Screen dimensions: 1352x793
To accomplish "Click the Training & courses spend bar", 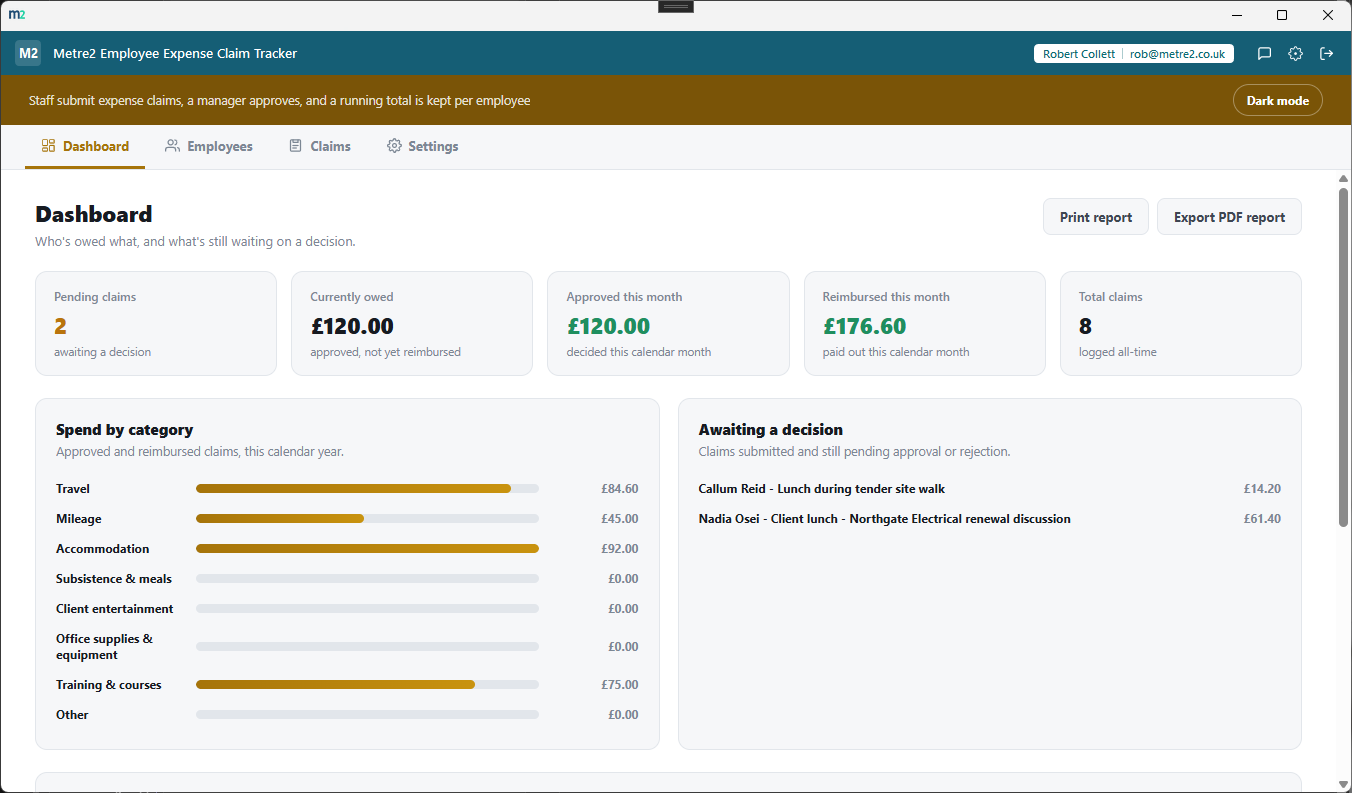I will [x=367, y=685].
